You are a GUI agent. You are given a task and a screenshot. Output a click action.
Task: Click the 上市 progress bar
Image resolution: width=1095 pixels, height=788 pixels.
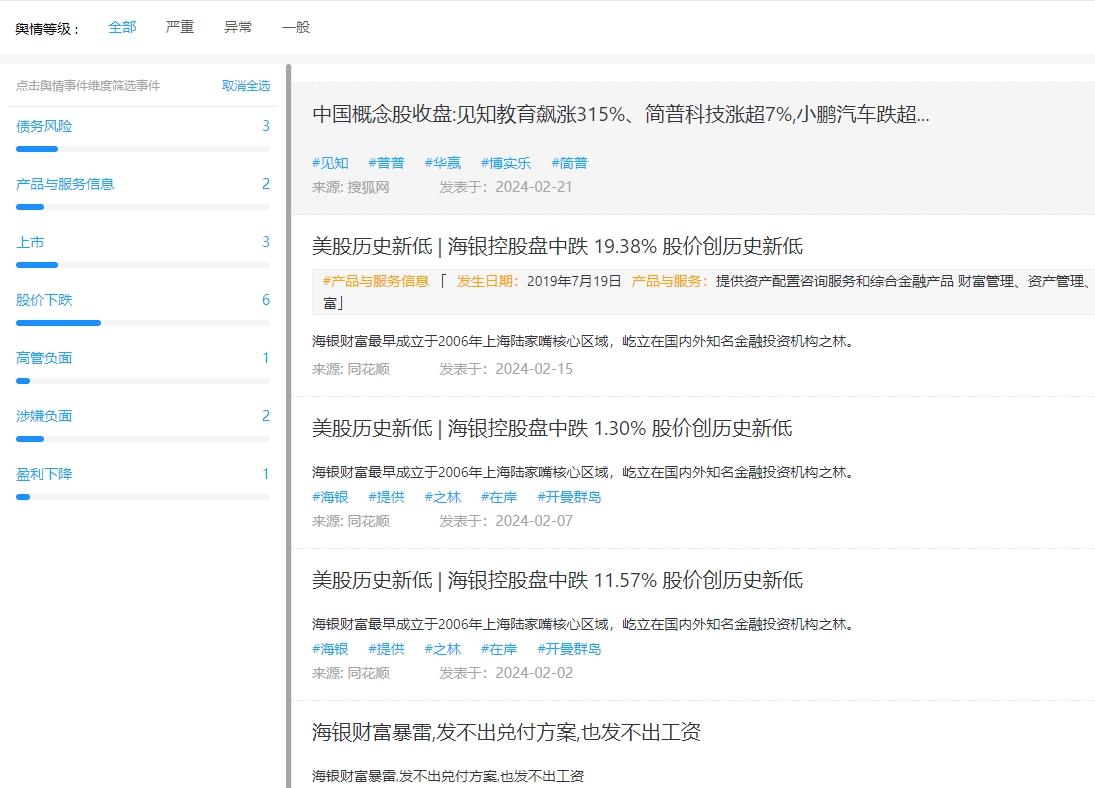[142, 265]
